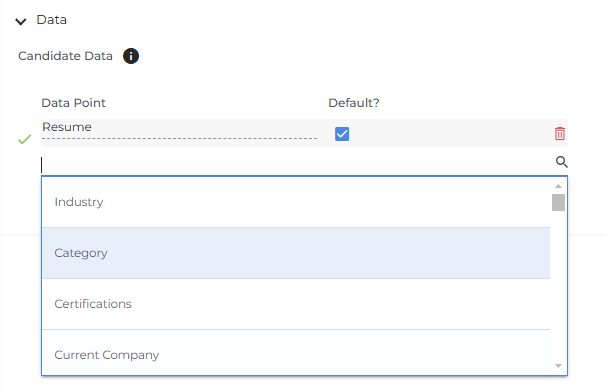Select the highlighted Category option
The image size is (605, 390).
pos(296,253)
